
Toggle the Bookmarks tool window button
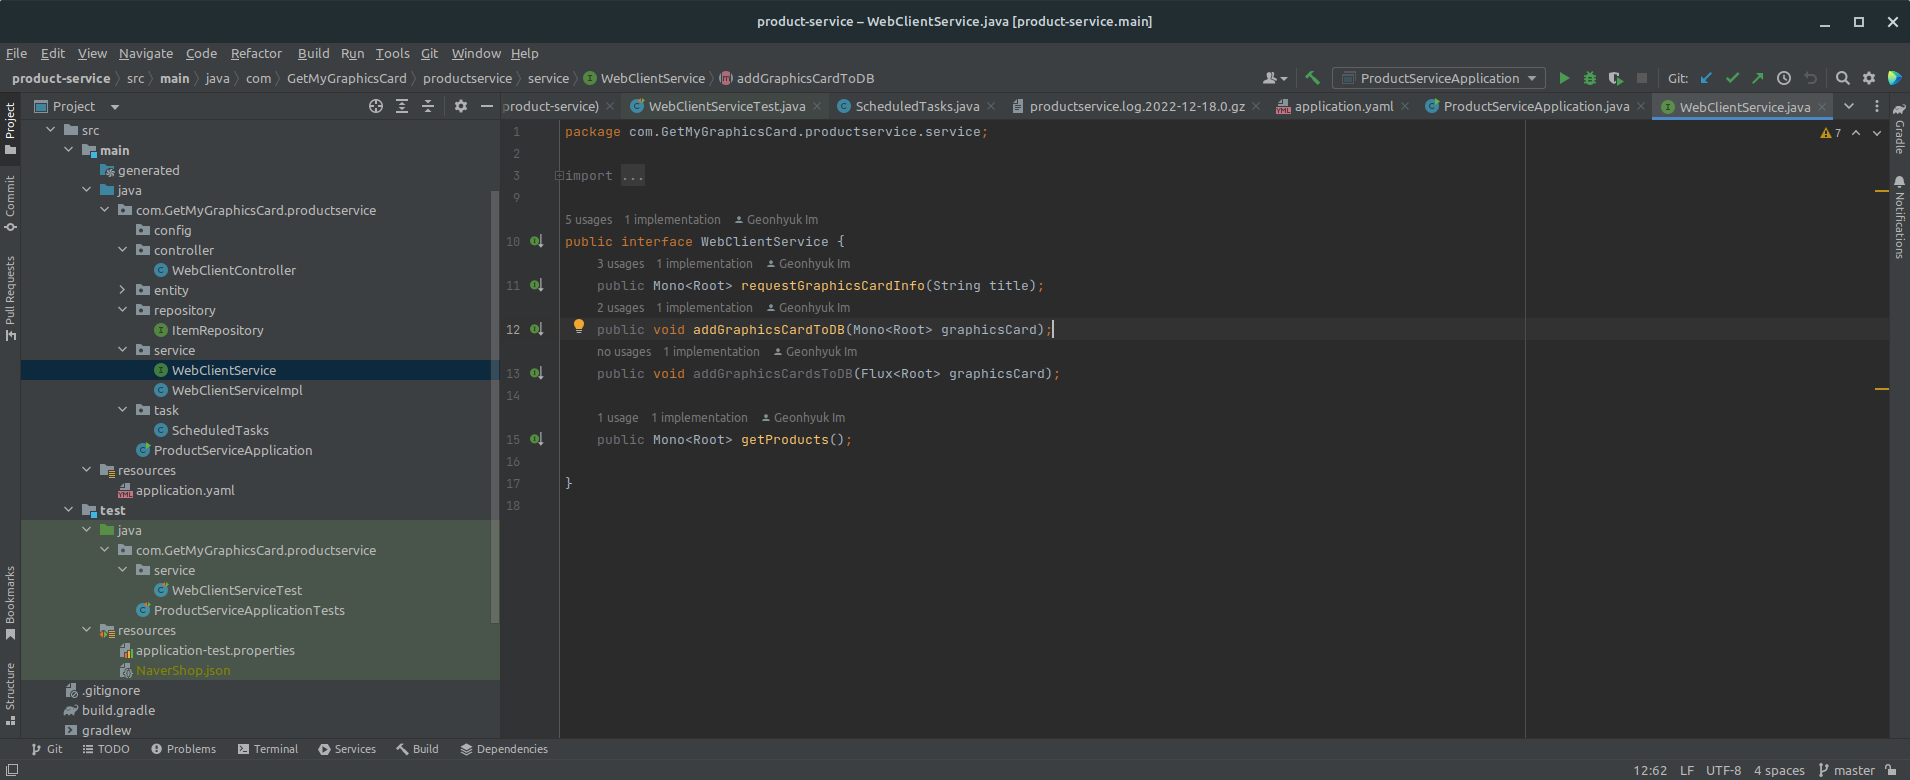10,602
